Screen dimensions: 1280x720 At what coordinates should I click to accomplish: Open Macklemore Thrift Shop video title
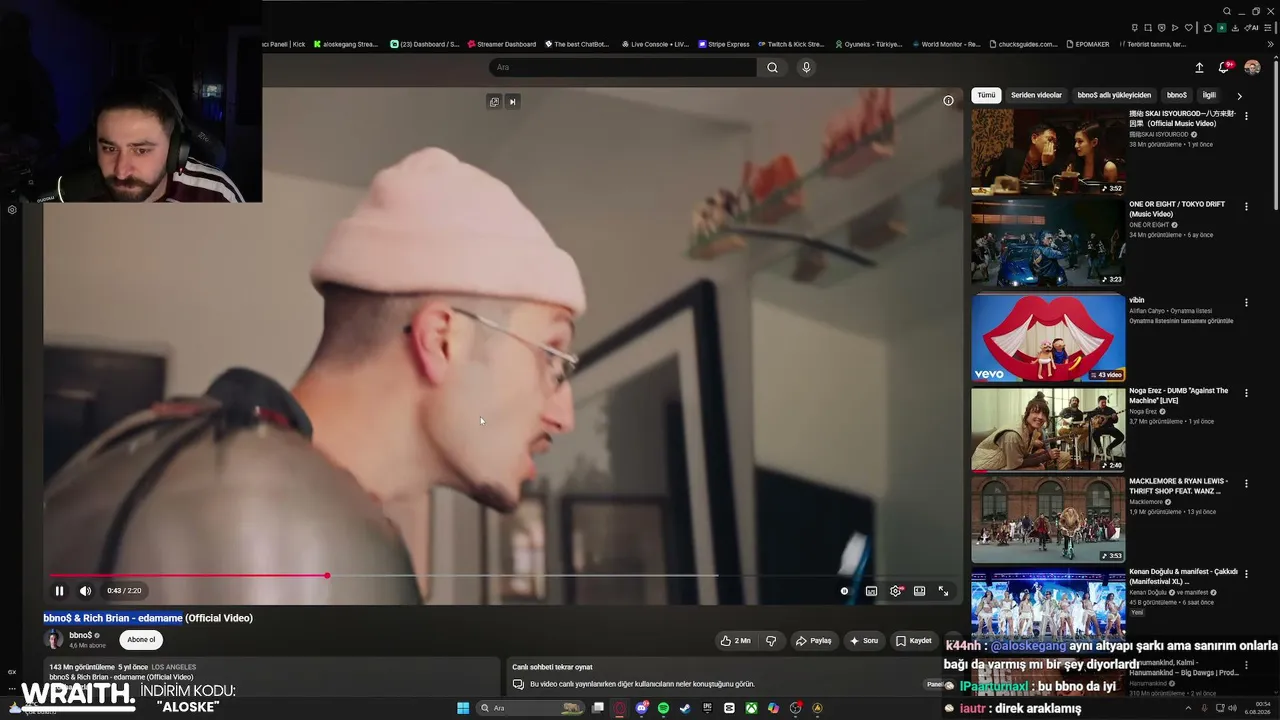[1178, 486]
